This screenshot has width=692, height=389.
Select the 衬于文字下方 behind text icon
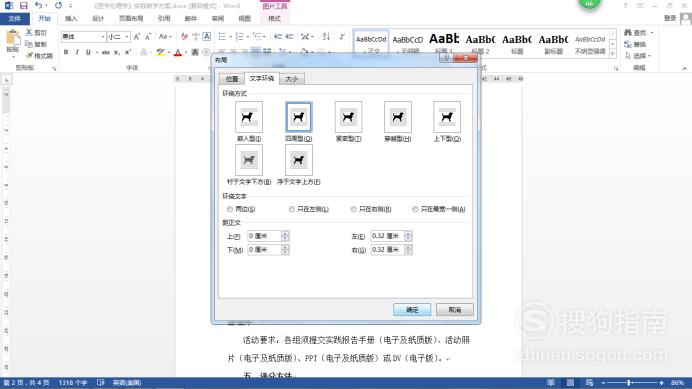click(x=249, y=160)
